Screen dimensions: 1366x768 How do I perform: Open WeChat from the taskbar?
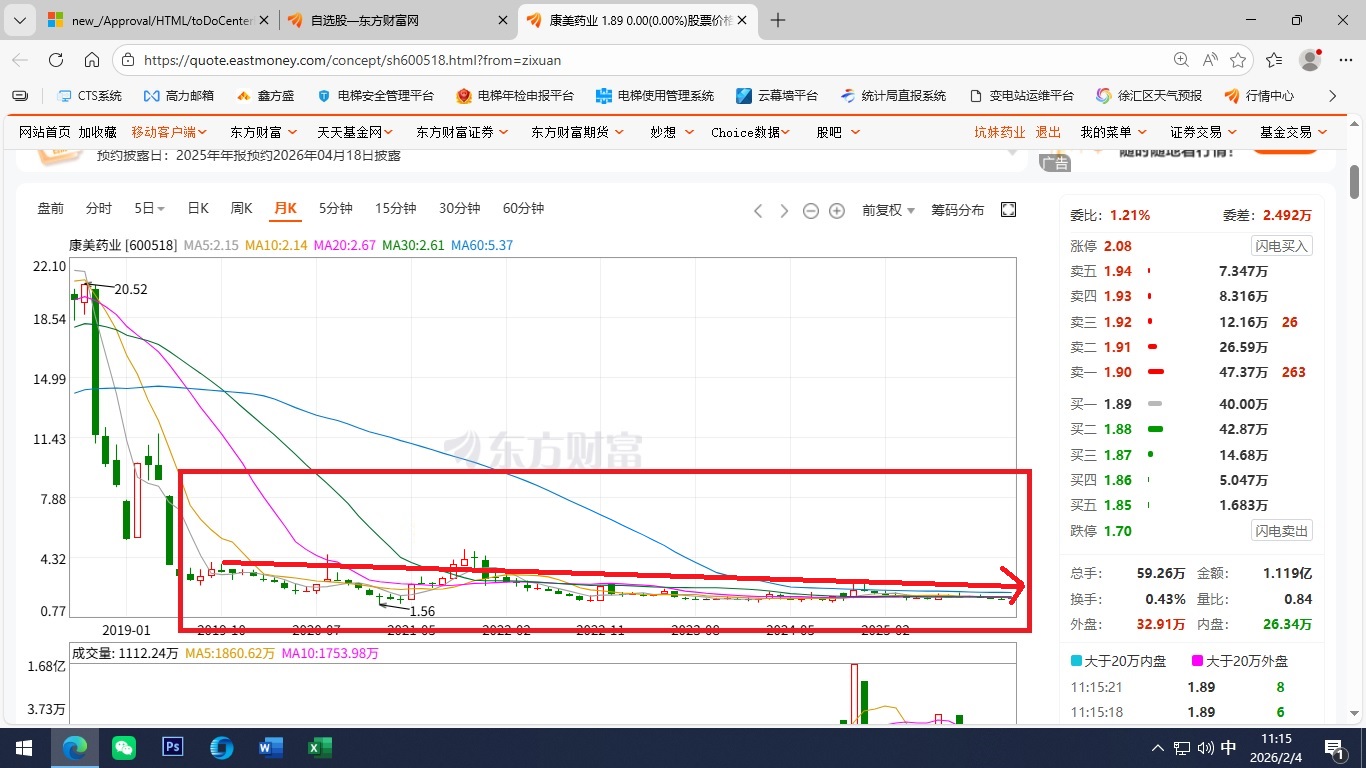coord(123,747)
